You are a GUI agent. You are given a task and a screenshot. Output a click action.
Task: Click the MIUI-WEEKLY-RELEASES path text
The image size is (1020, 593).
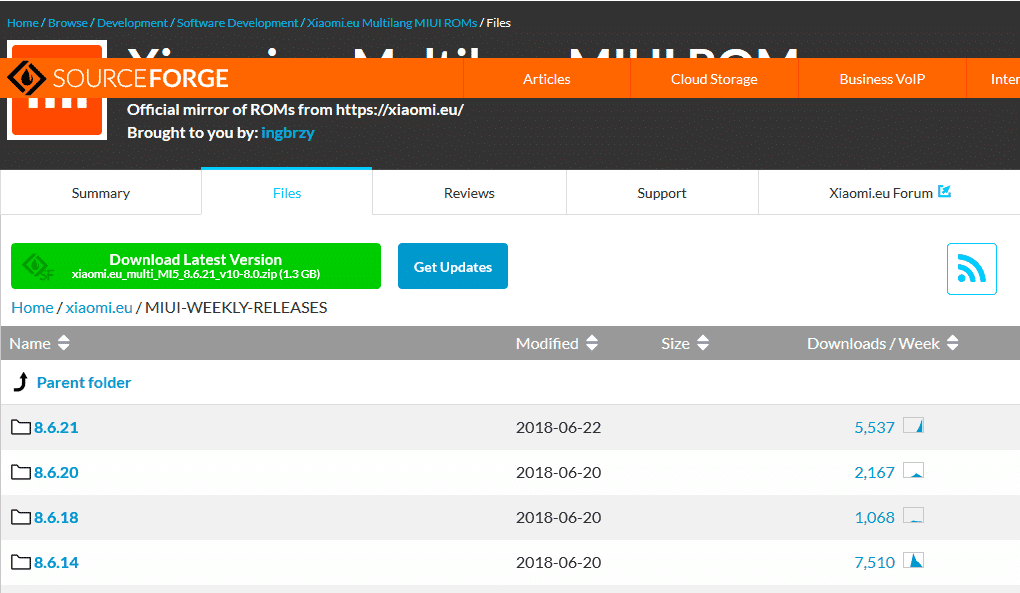pyautogui.click(x=236, y=308)
